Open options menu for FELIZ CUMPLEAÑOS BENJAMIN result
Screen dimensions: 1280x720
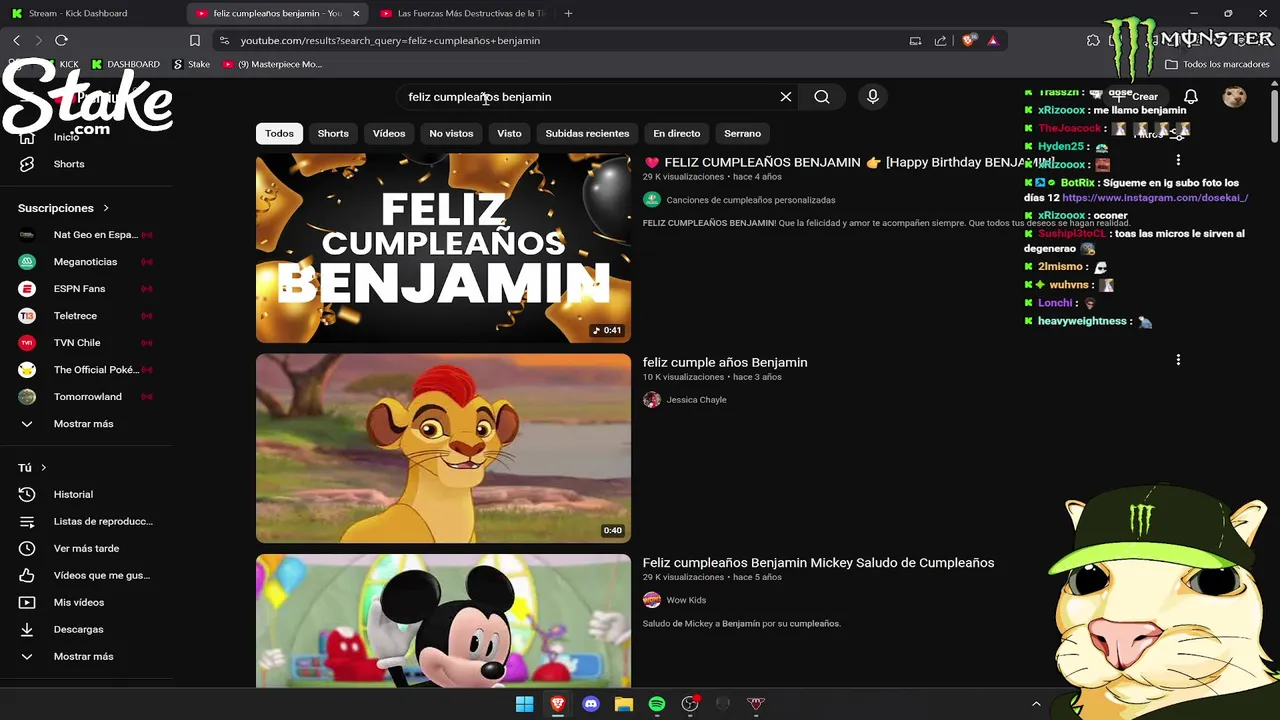(x=1178, y=160)
